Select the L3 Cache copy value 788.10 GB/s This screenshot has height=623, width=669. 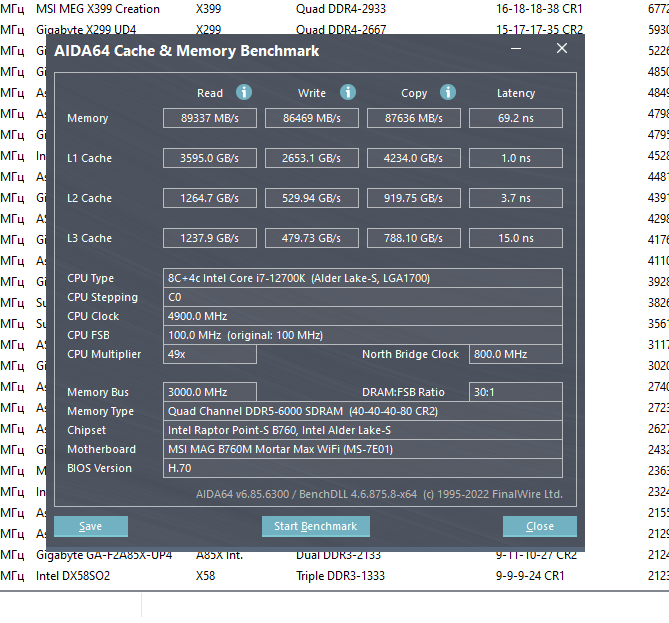pos(414,238)
